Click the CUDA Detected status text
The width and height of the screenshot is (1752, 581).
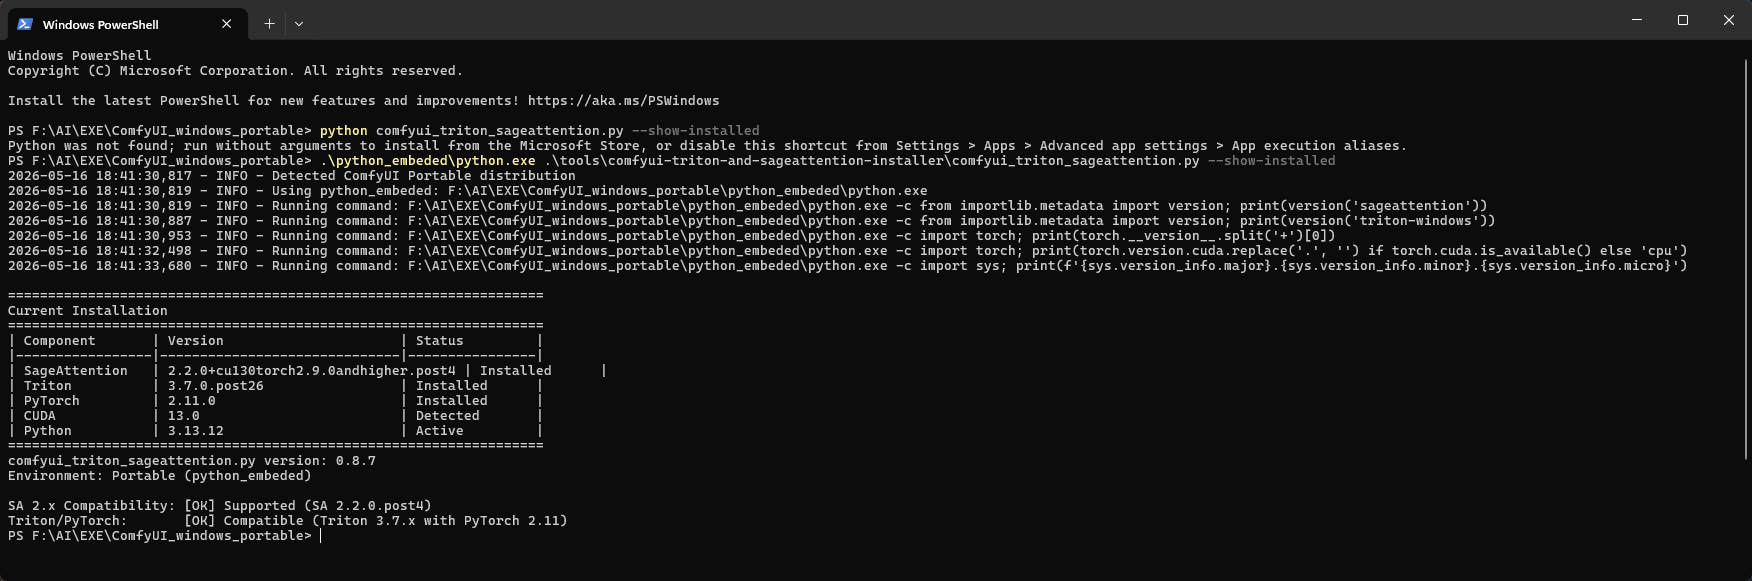pos(448,416)
